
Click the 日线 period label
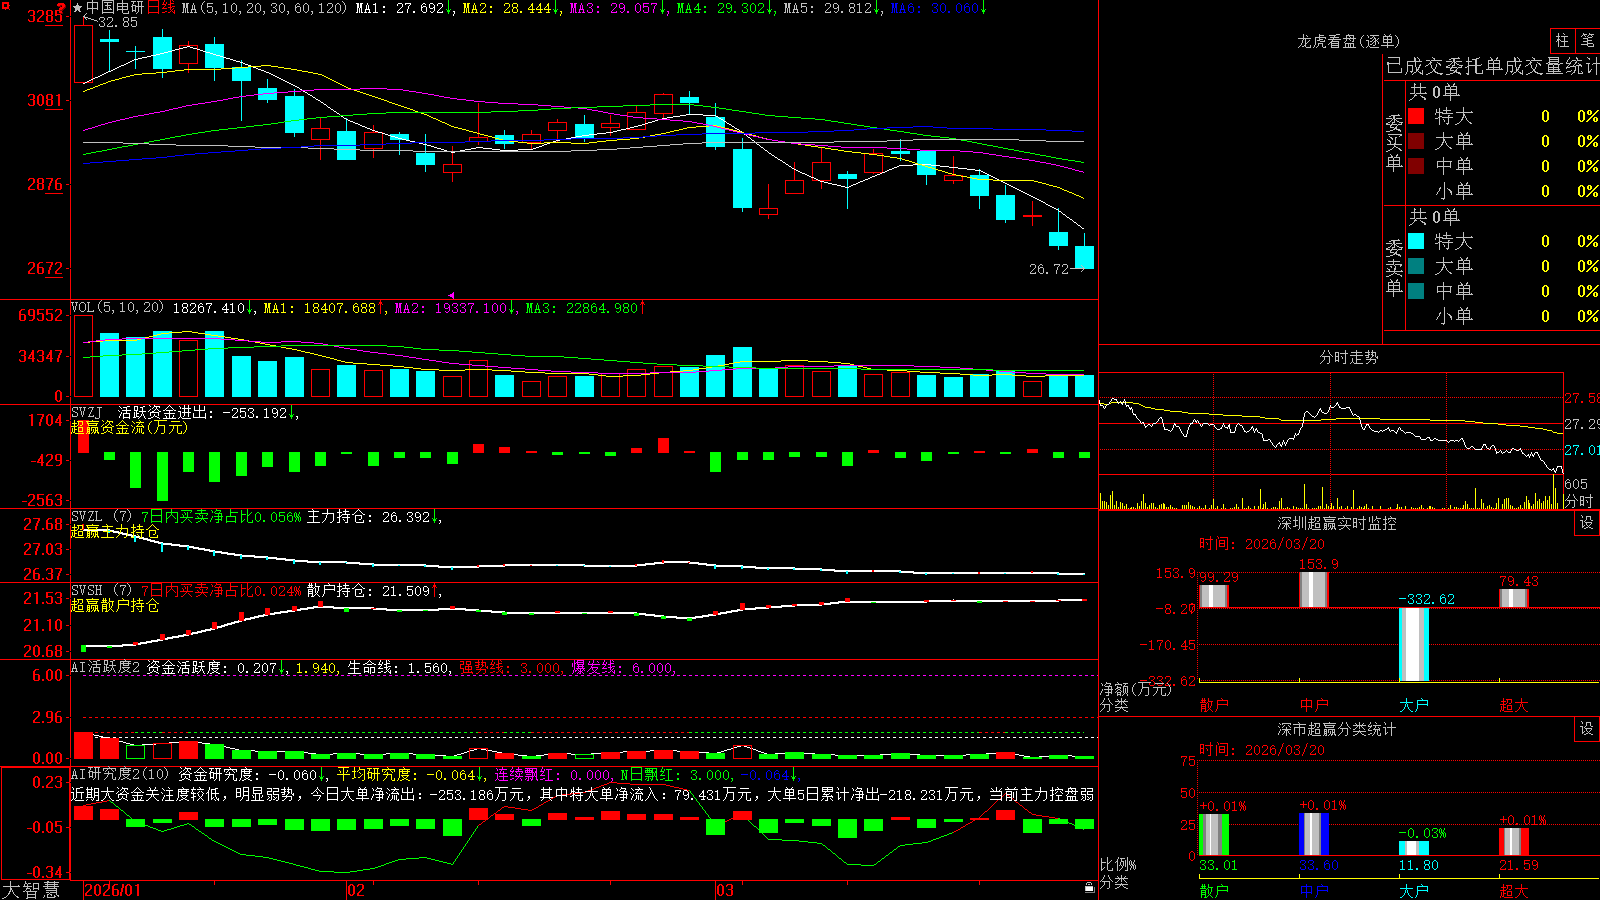162,8
